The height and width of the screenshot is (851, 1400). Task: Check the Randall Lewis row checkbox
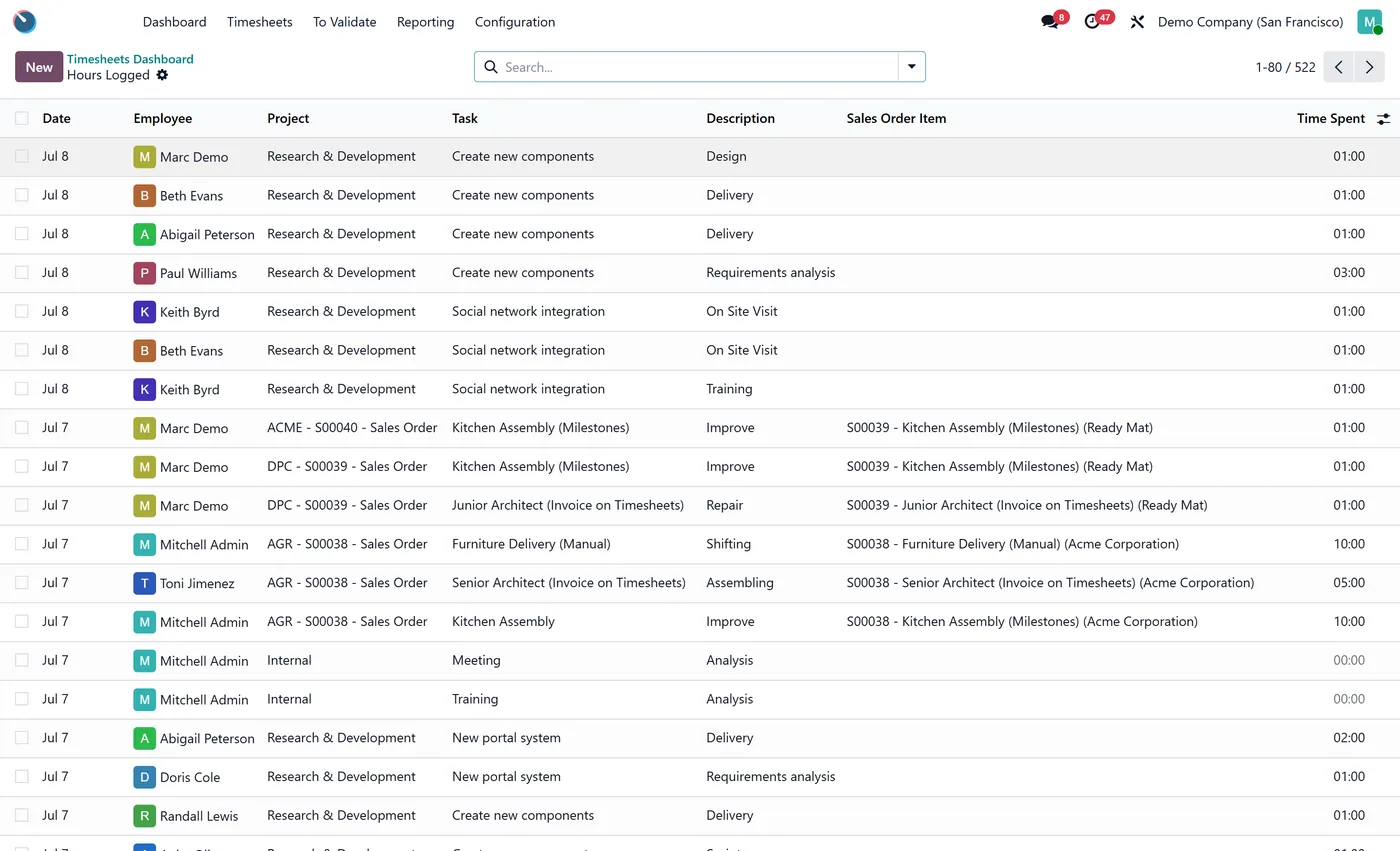[22, 815]
